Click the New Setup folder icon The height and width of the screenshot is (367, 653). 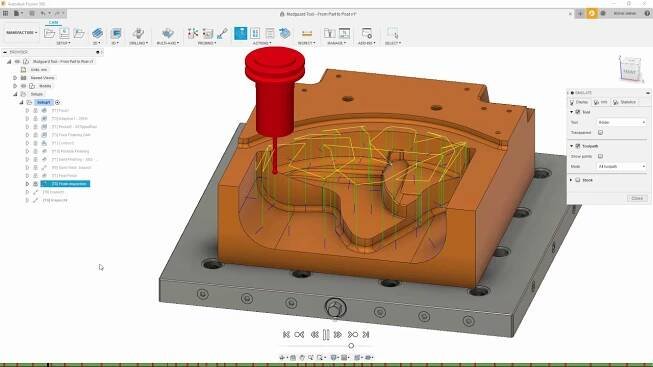click(50, 33)
